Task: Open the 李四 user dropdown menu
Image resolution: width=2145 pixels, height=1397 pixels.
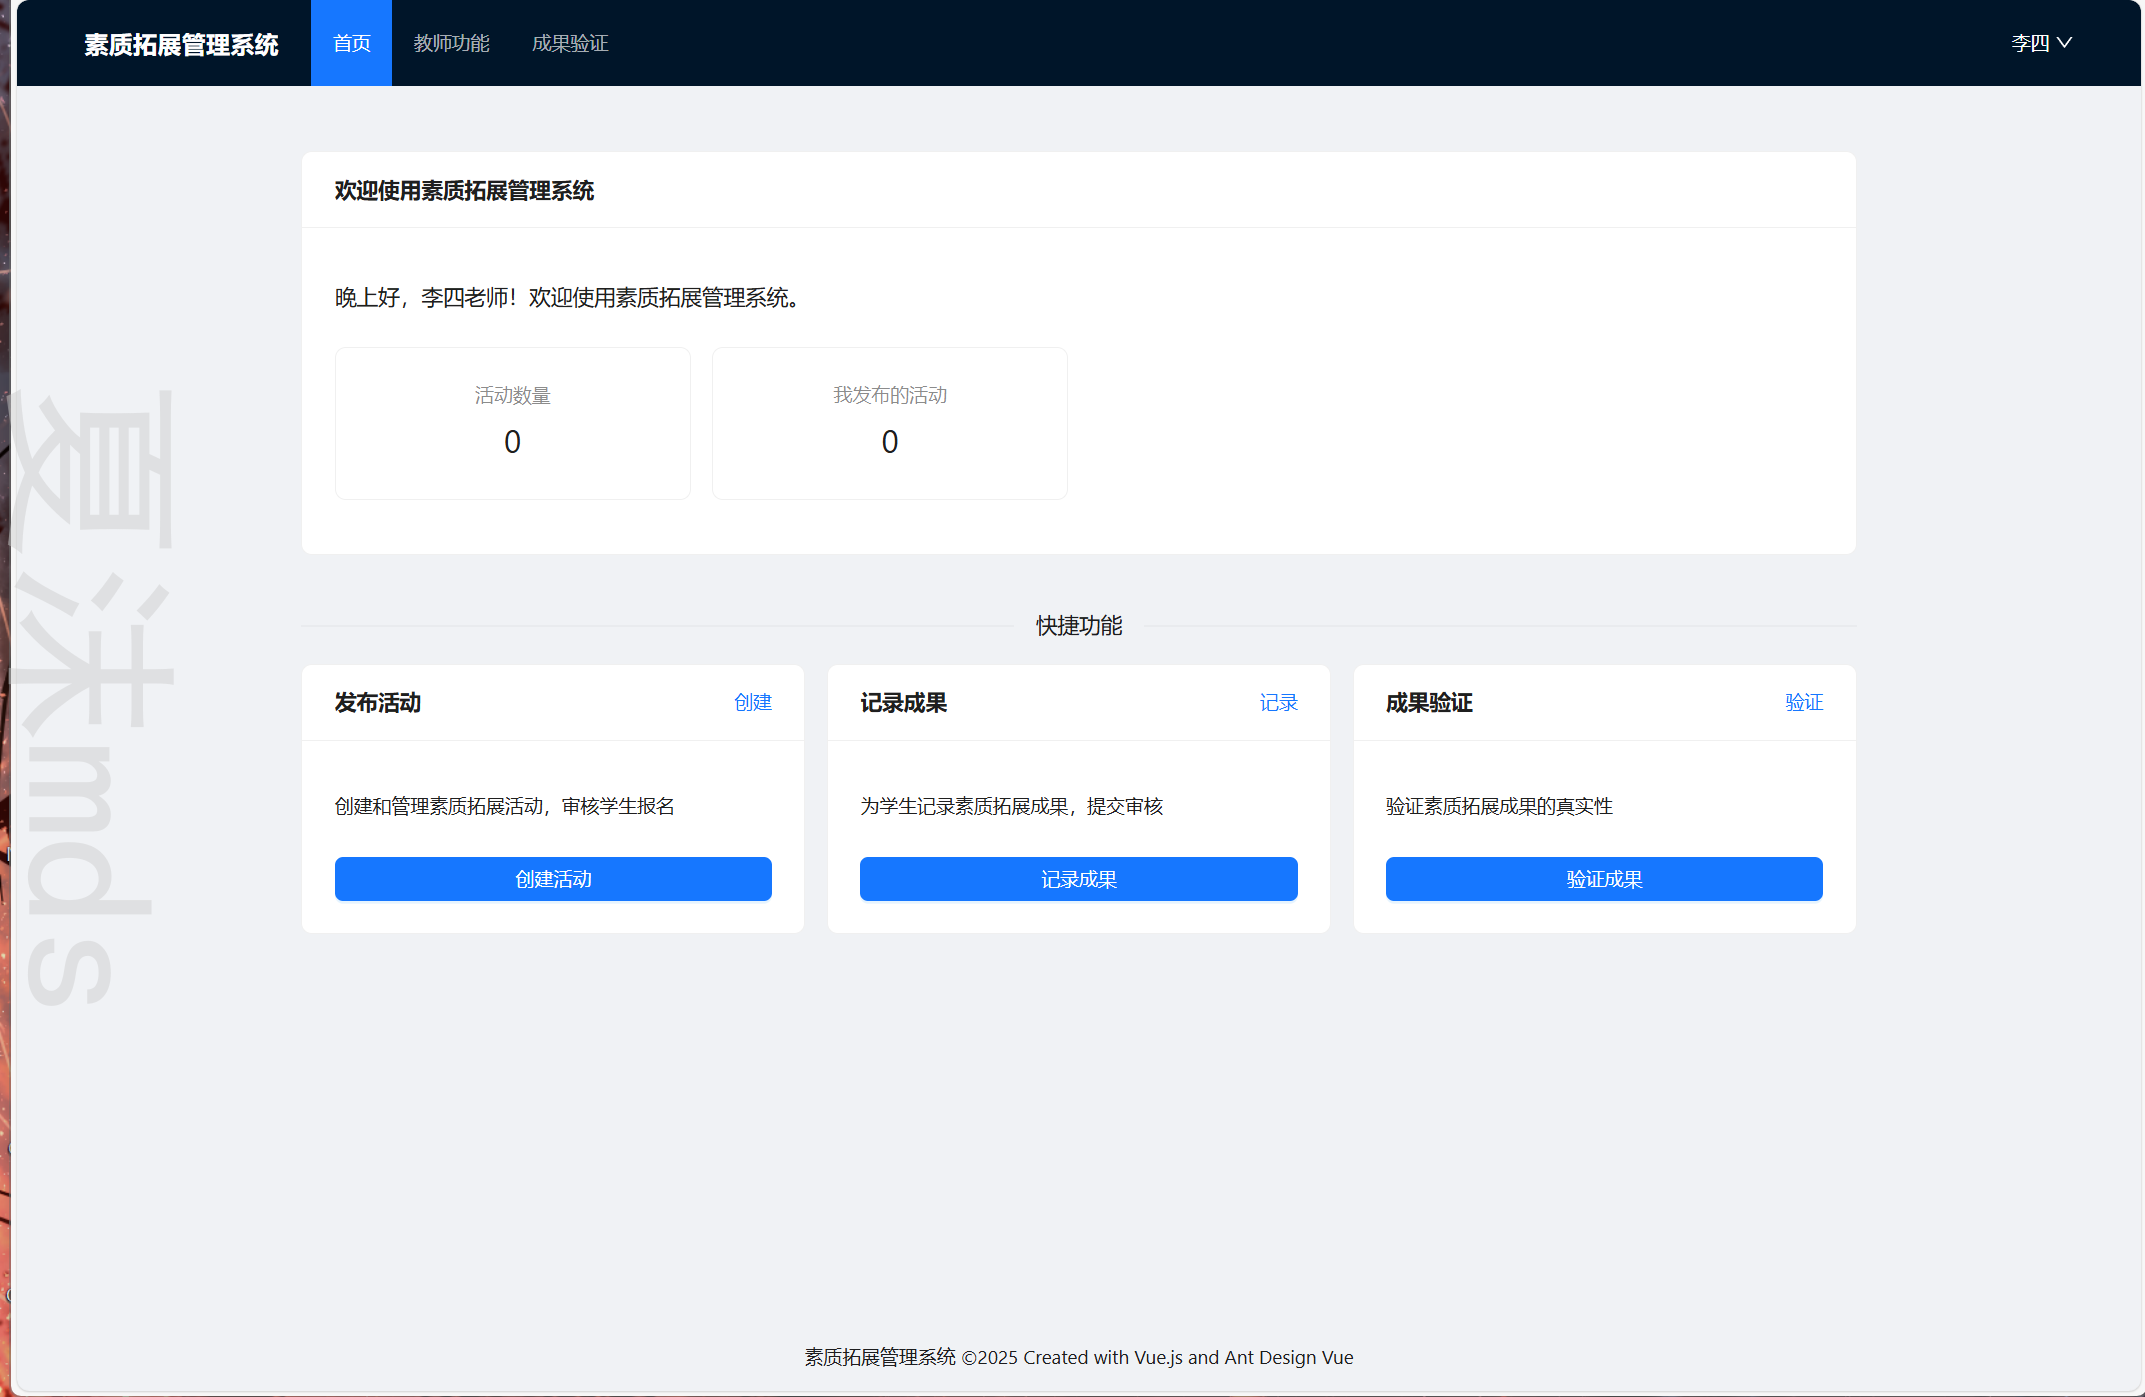Action: click(x=2030, y=43)
